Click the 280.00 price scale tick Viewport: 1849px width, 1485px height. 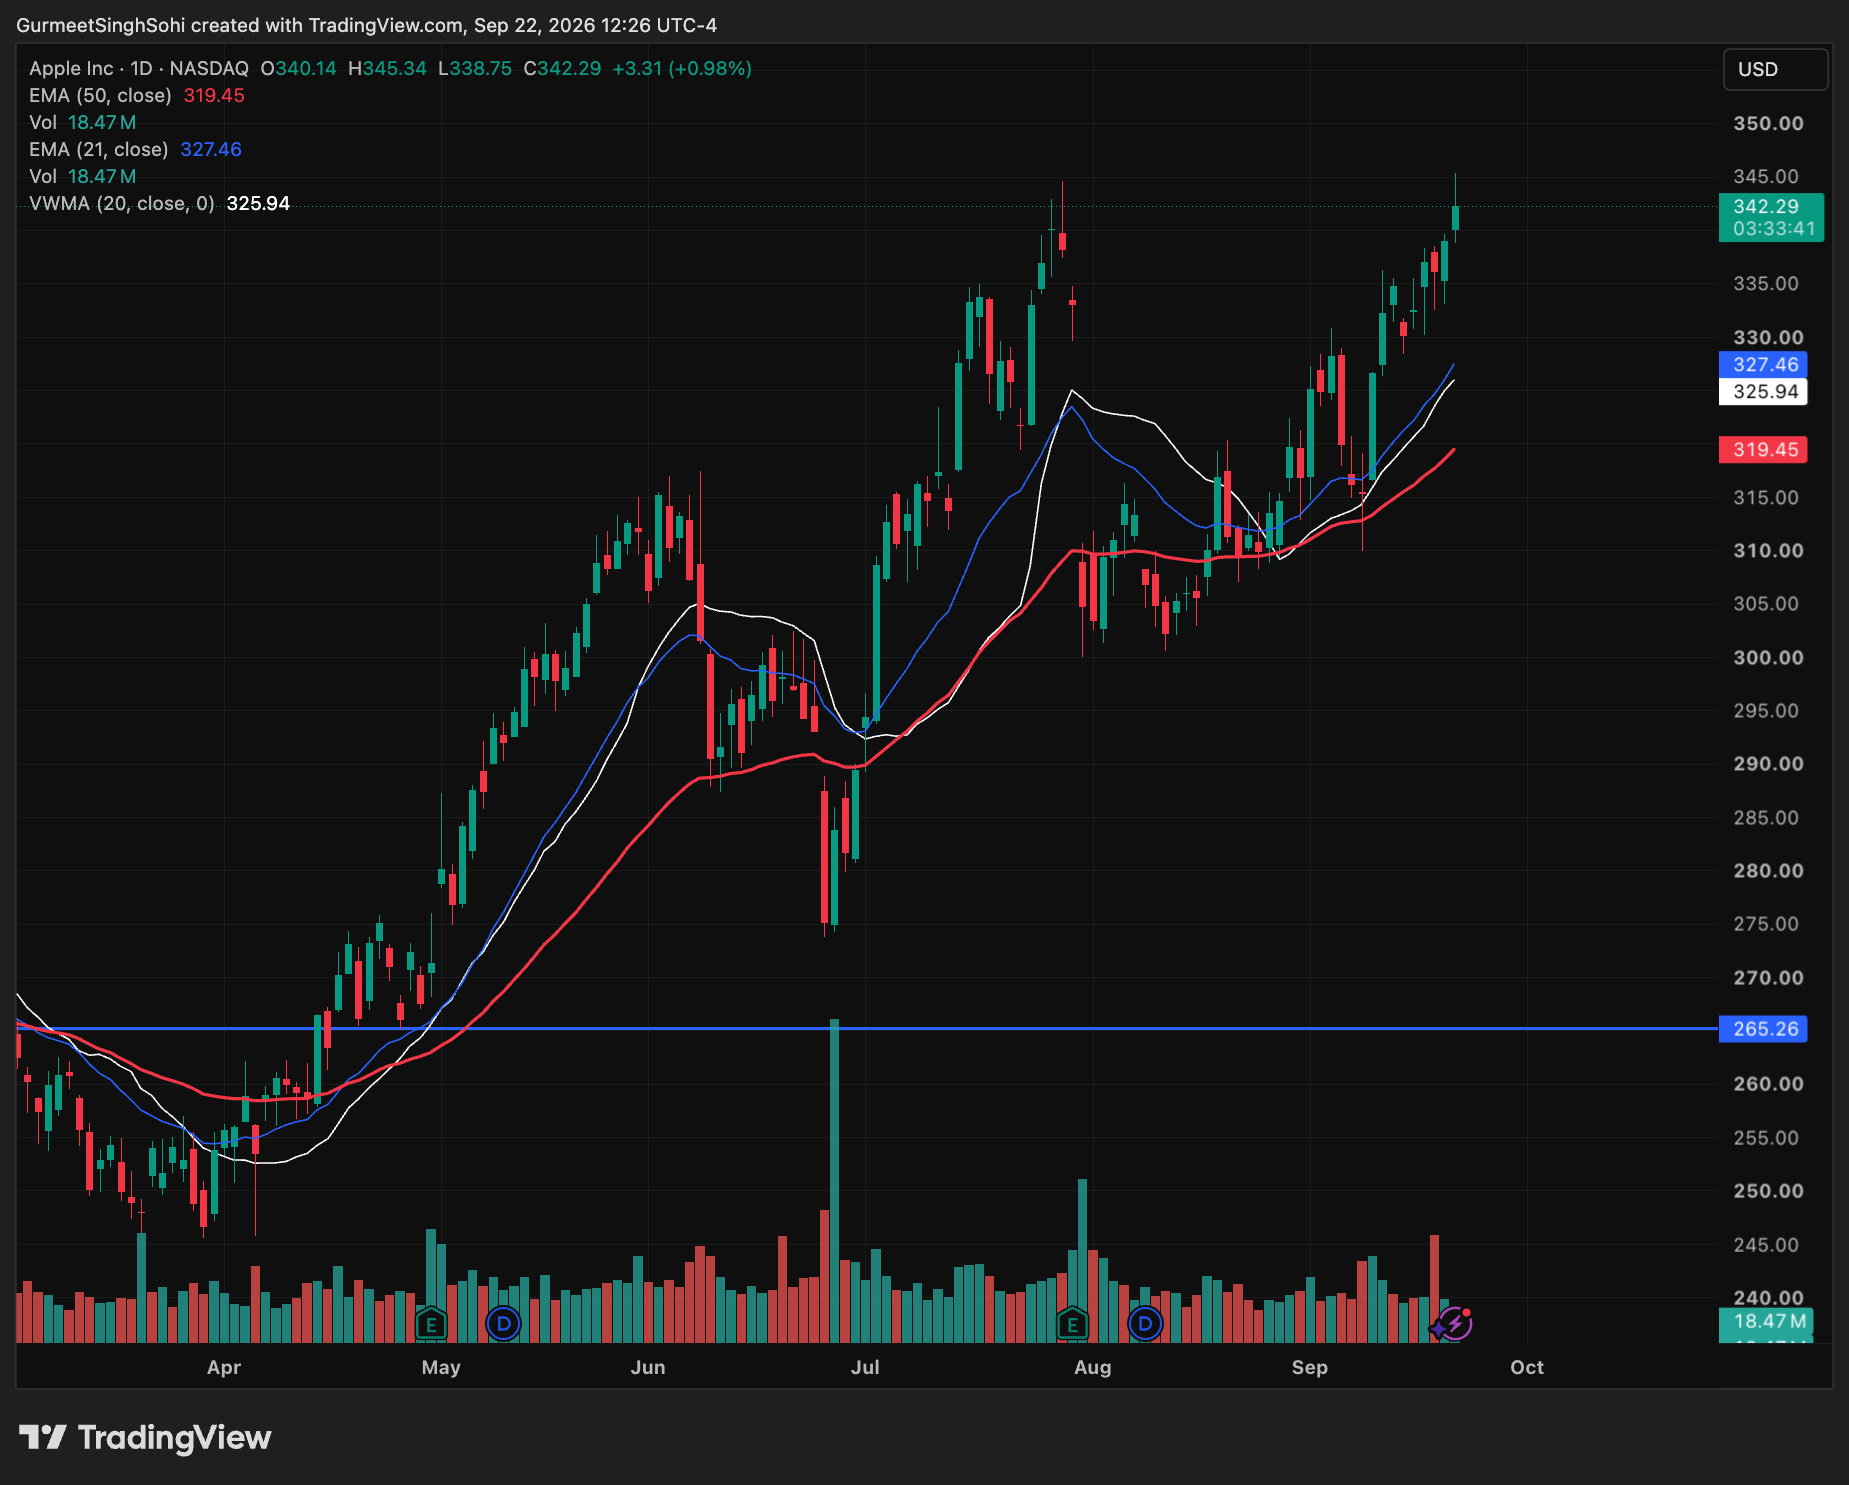1768,870
